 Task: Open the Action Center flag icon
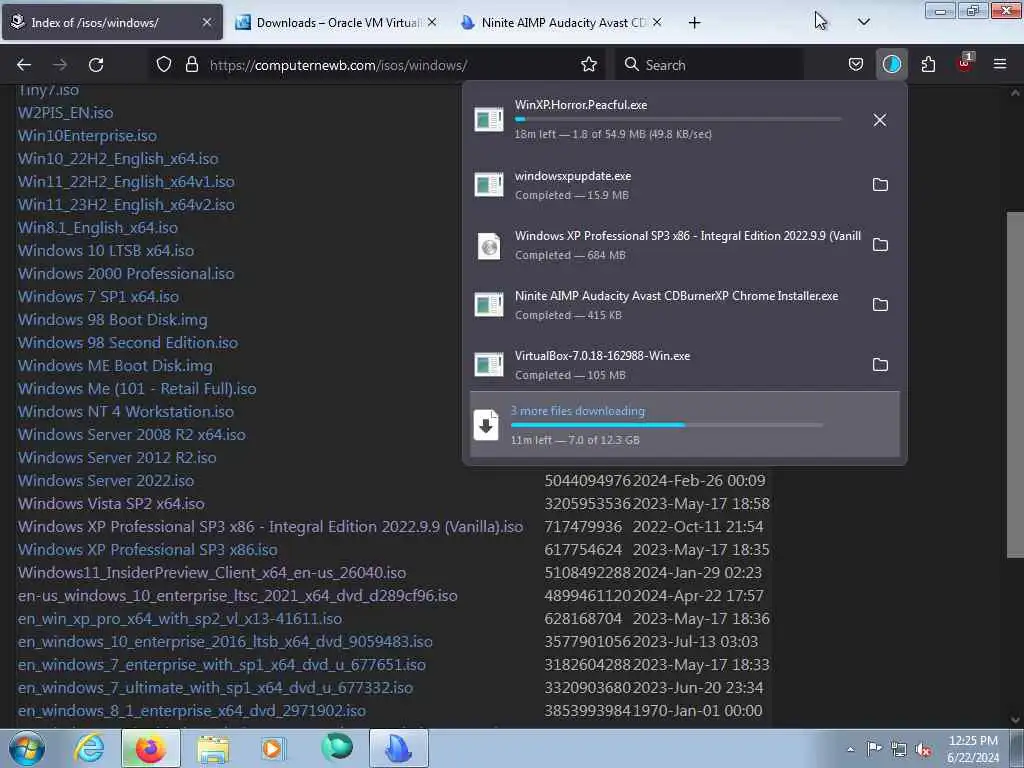[x=874, y=748]
